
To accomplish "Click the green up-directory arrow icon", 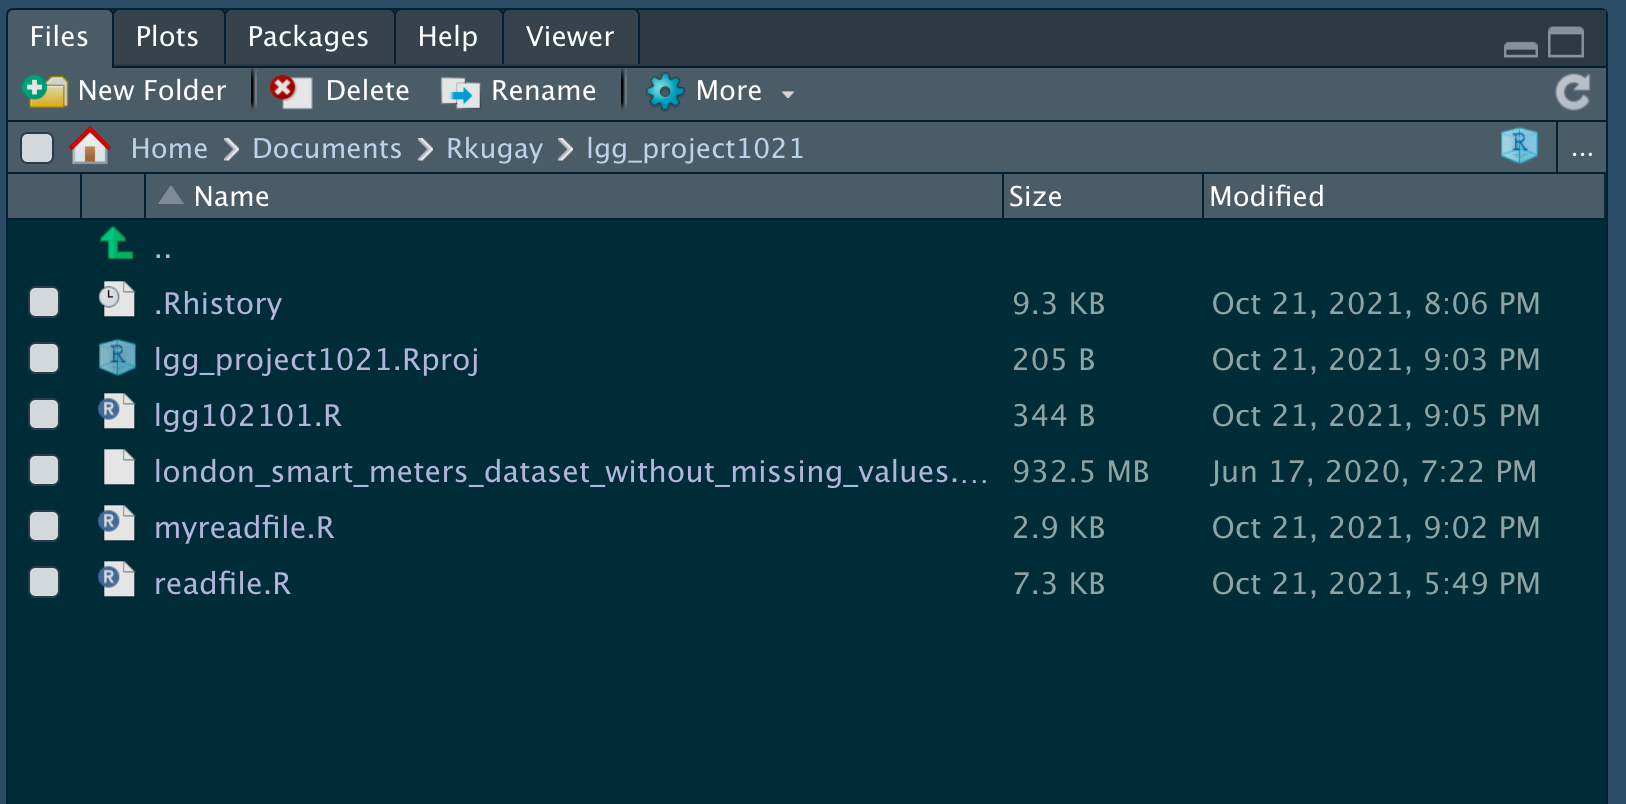I will [x=117, y=243].
